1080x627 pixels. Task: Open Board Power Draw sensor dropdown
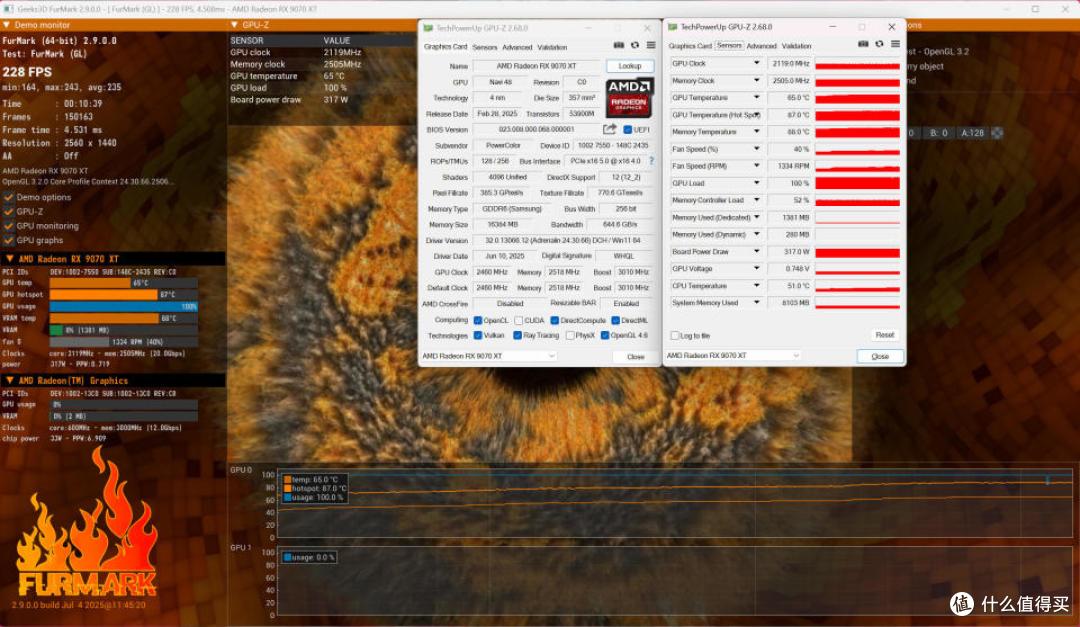pyautogui.click(x=756, y=251)
